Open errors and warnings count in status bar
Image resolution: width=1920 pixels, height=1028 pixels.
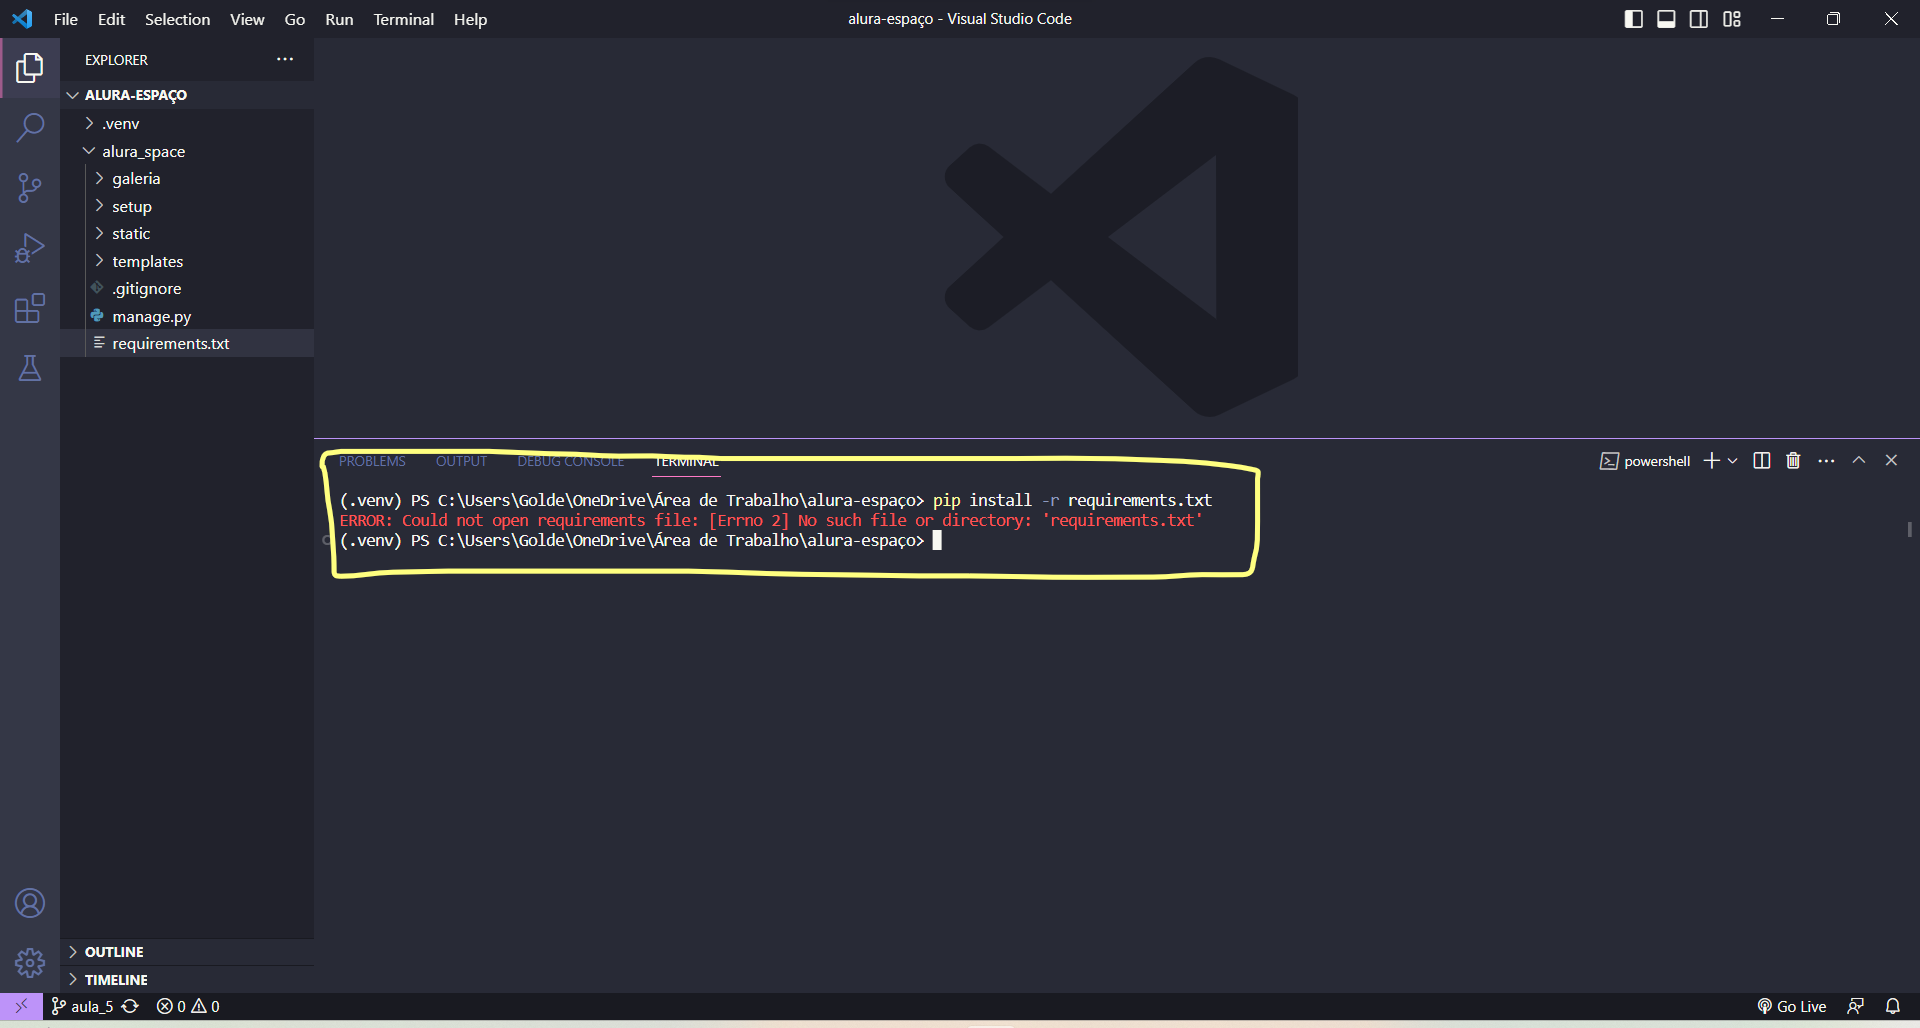tap(188, 1006)
